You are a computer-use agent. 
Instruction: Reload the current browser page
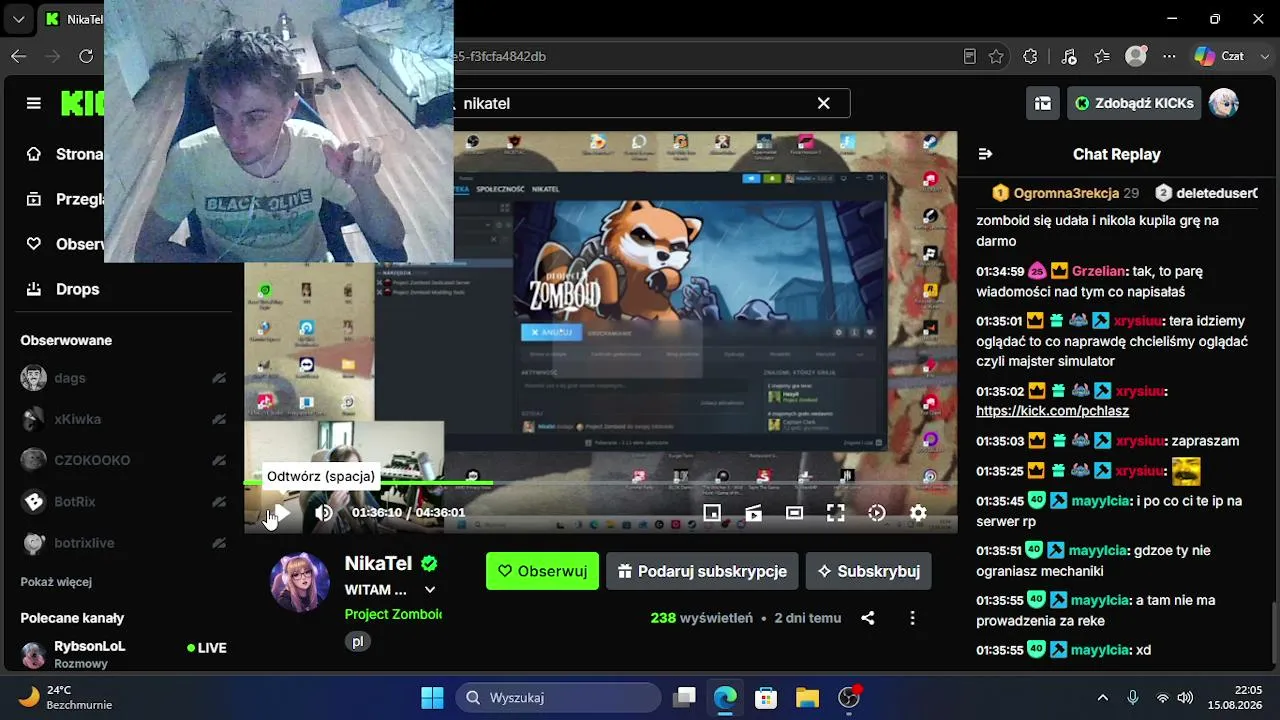(86, 56)
